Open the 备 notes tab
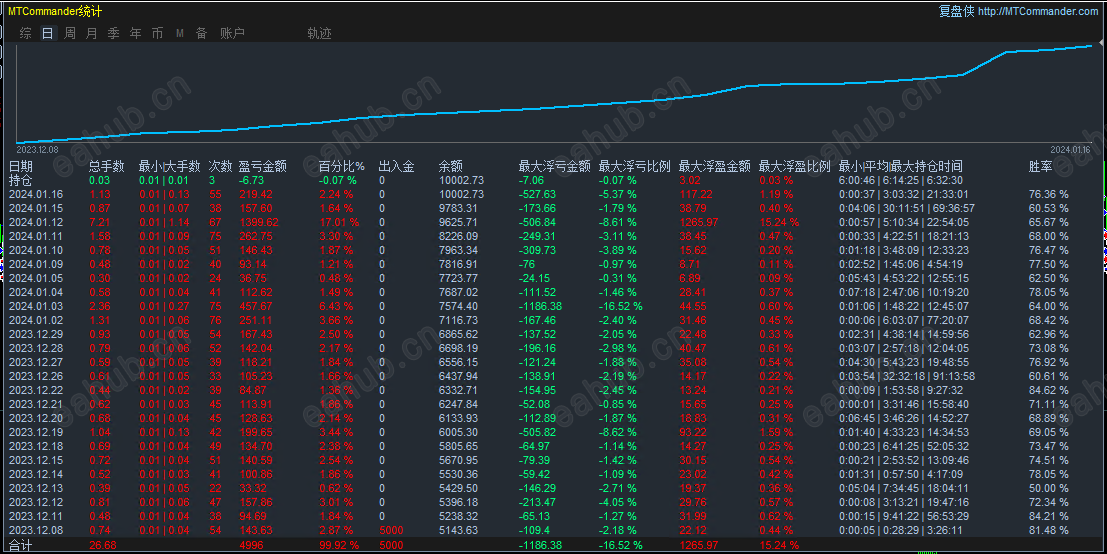Image resolution: width=1107 pixels, height=554 pixels. 202,33
